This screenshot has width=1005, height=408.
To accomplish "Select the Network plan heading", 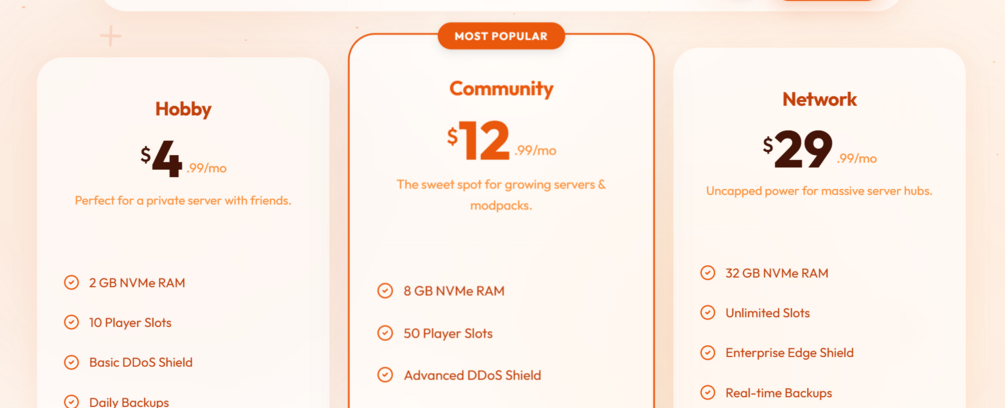I will (819, 99).
